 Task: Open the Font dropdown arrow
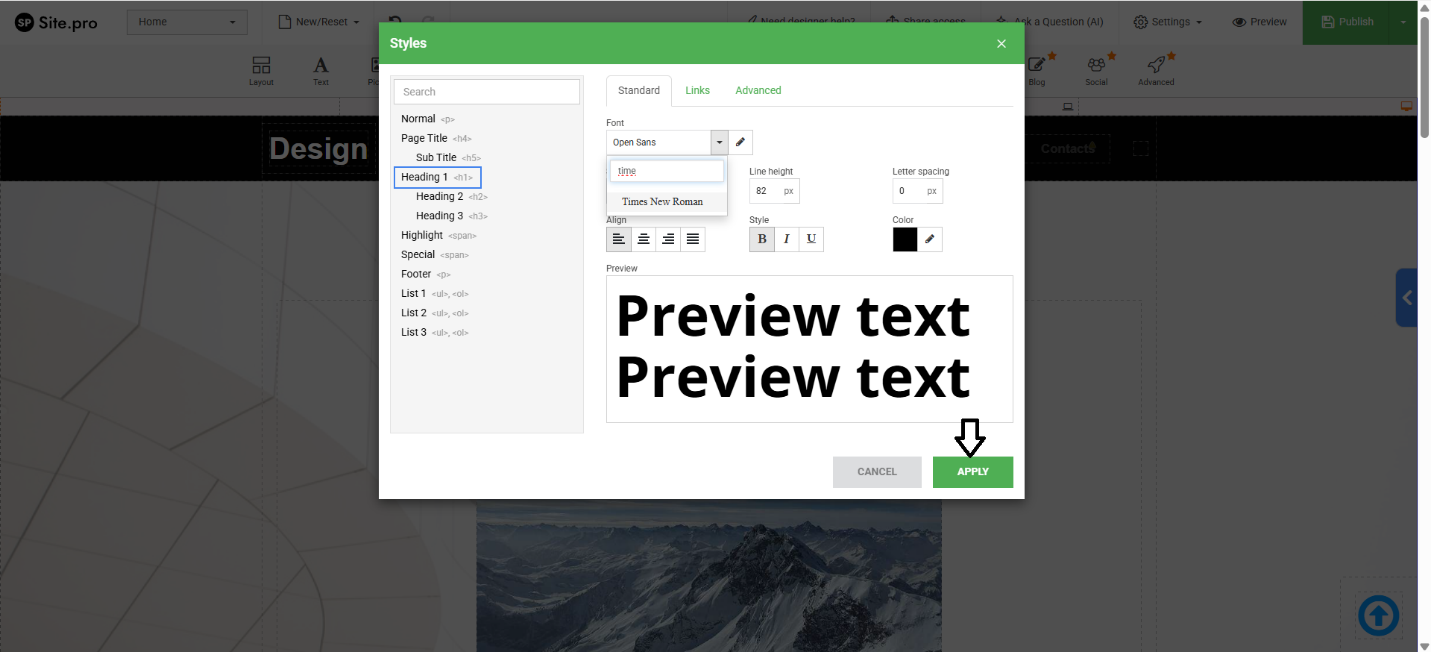[x=719, y=142]
